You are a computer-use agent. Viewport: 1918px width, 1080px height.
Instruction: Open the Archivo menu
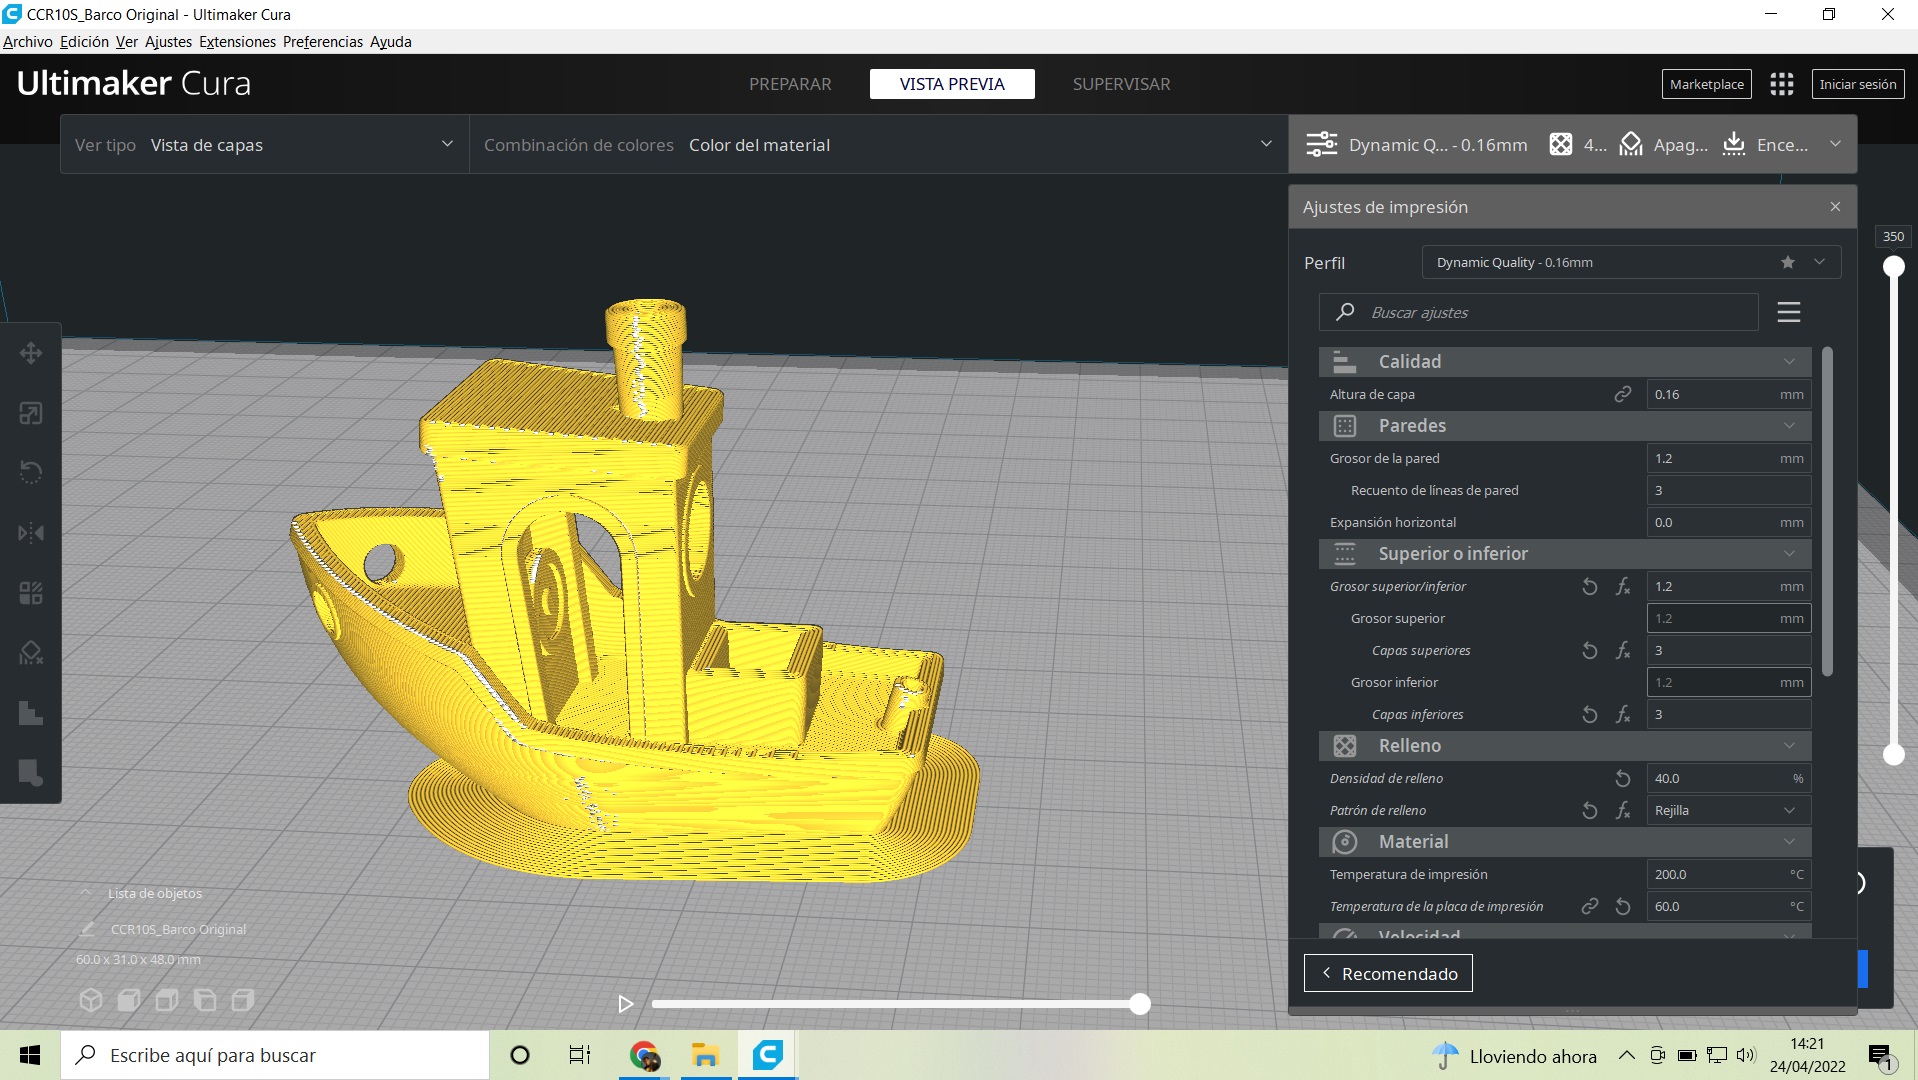tap(27, 42)
